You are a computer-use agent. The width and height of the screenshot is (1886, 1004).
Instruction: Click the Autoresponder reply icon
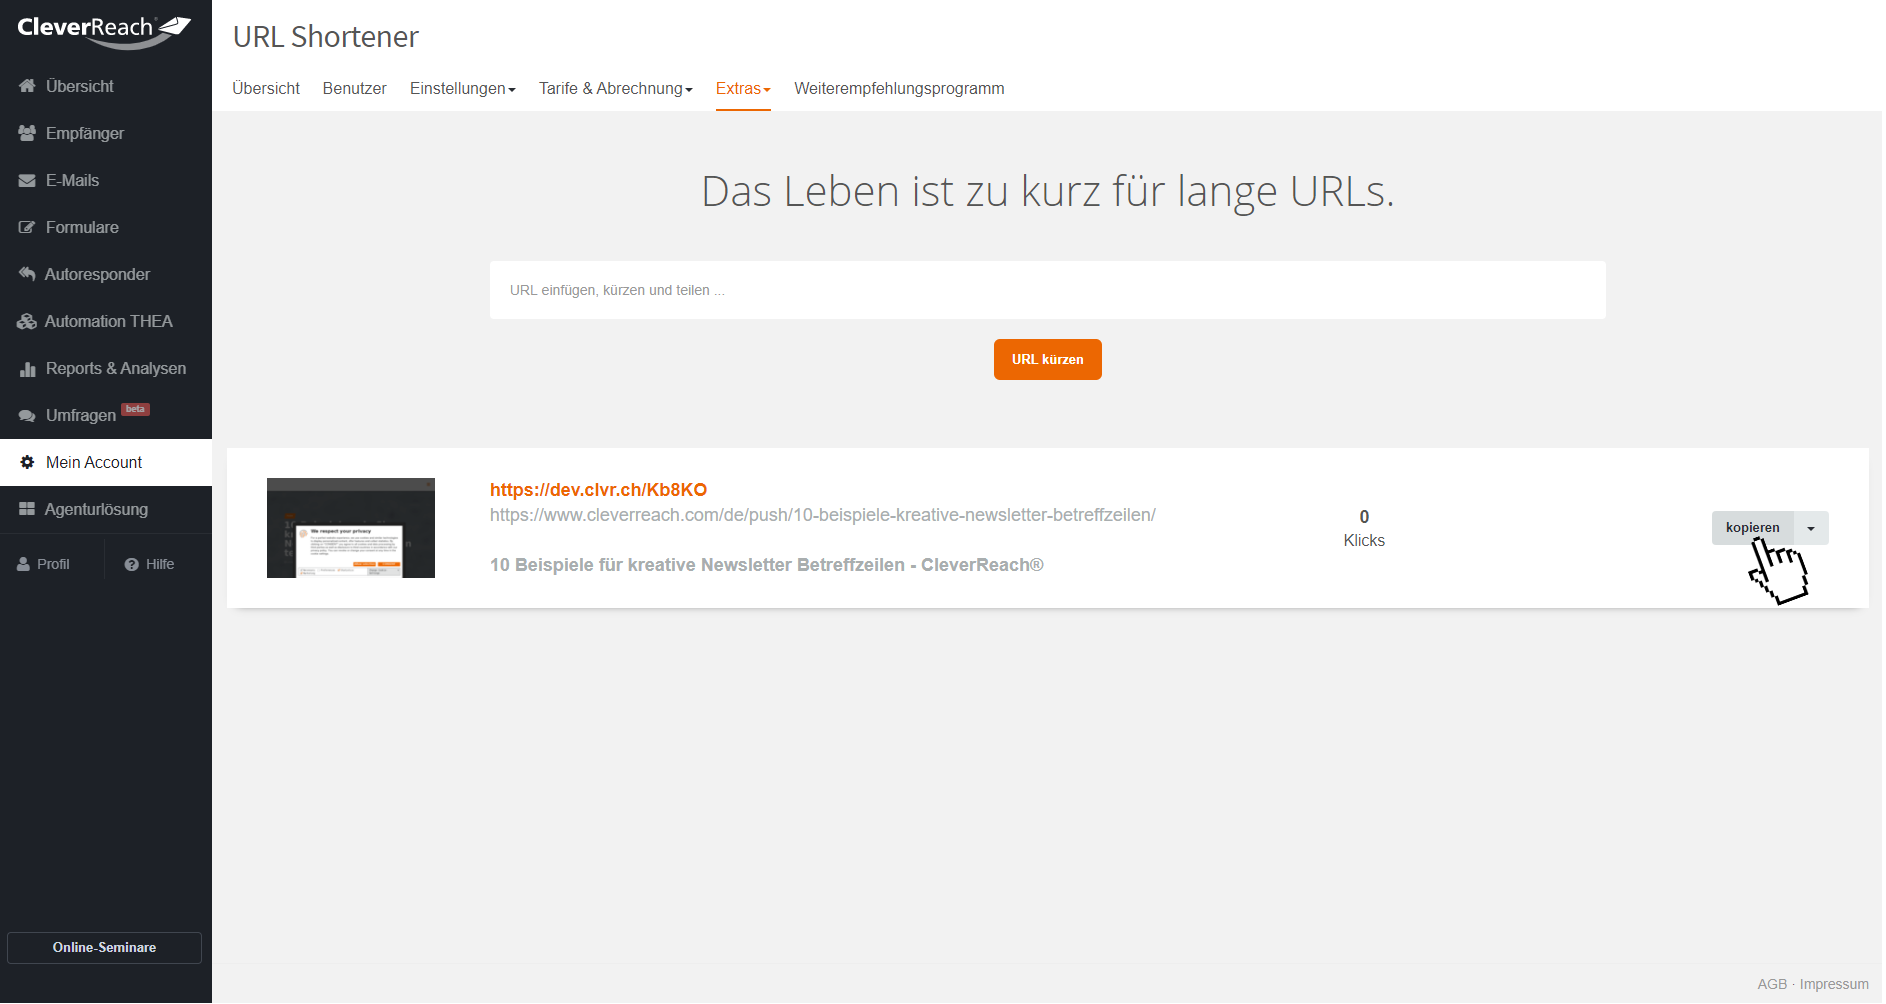(27, 274)
